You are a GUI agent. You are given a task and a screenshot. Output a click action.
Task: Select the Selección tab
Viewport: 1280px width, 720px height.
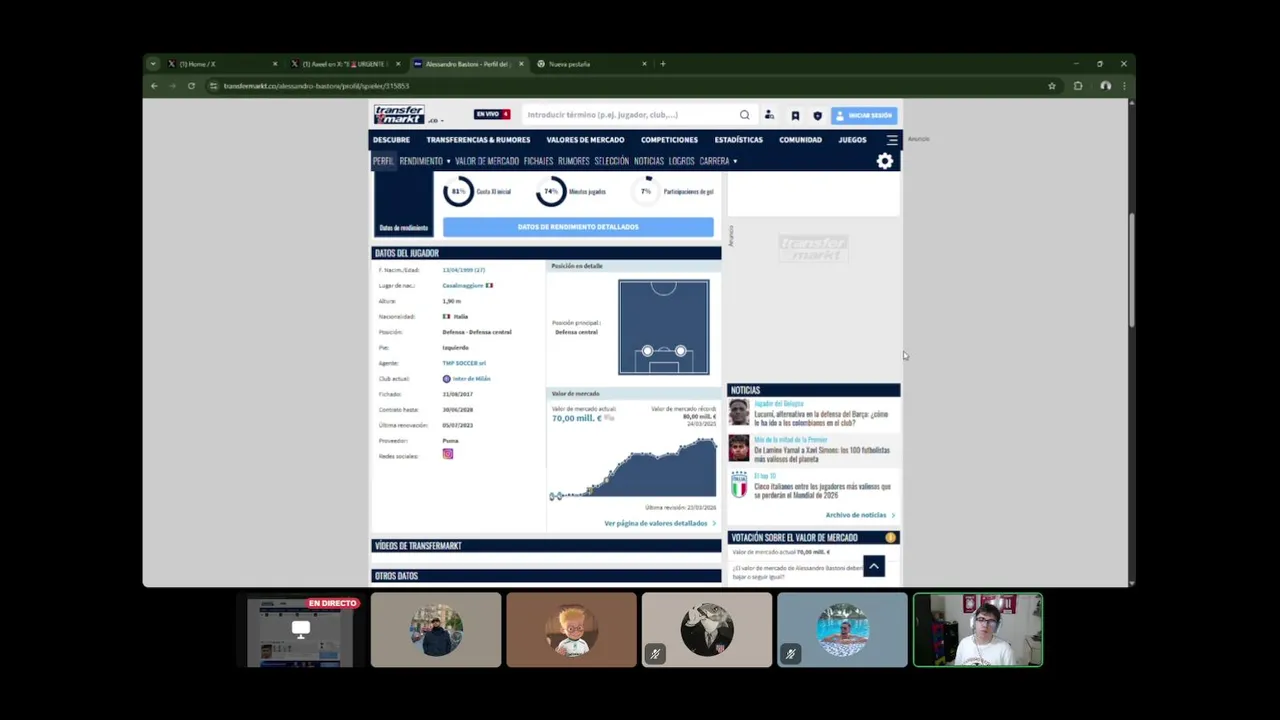(x=611, y=161)
